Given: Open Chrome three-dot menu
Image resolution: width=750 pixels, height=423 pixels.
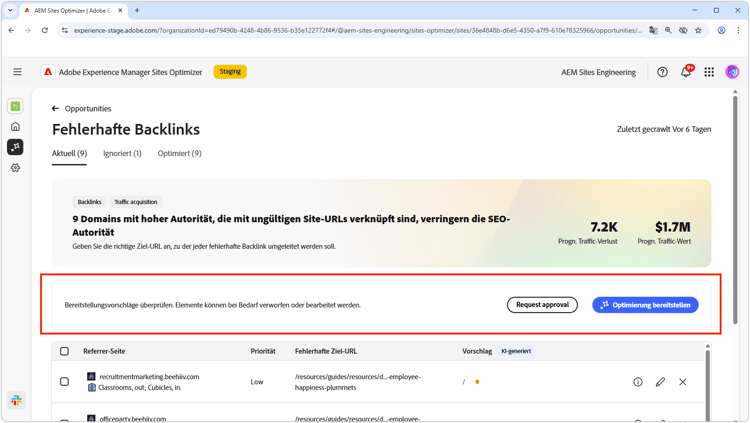Looking at the screenshot, I should (738, 30).
